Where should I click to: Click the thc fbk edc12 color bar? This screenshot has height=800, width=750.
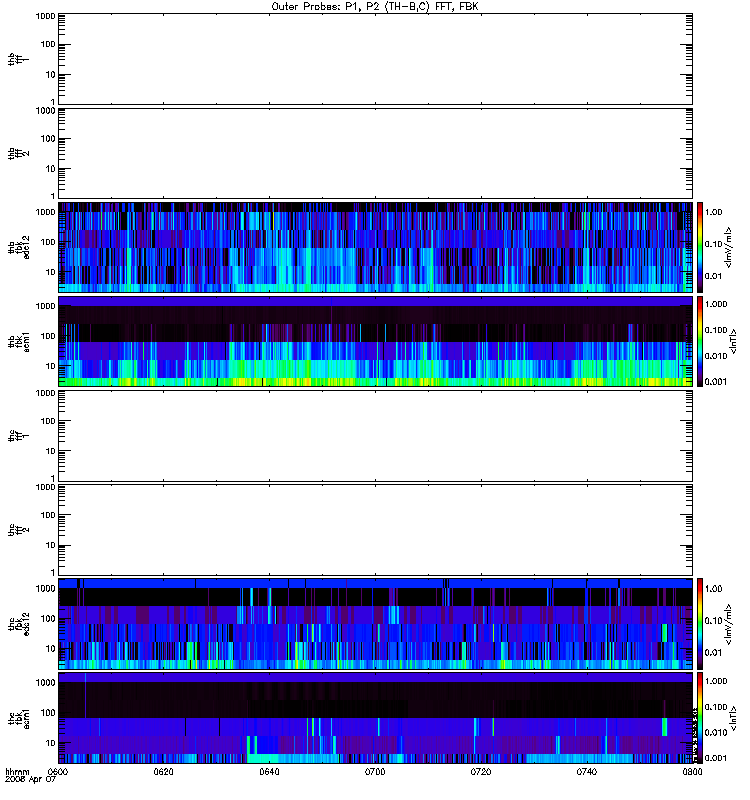pos(700,624)
